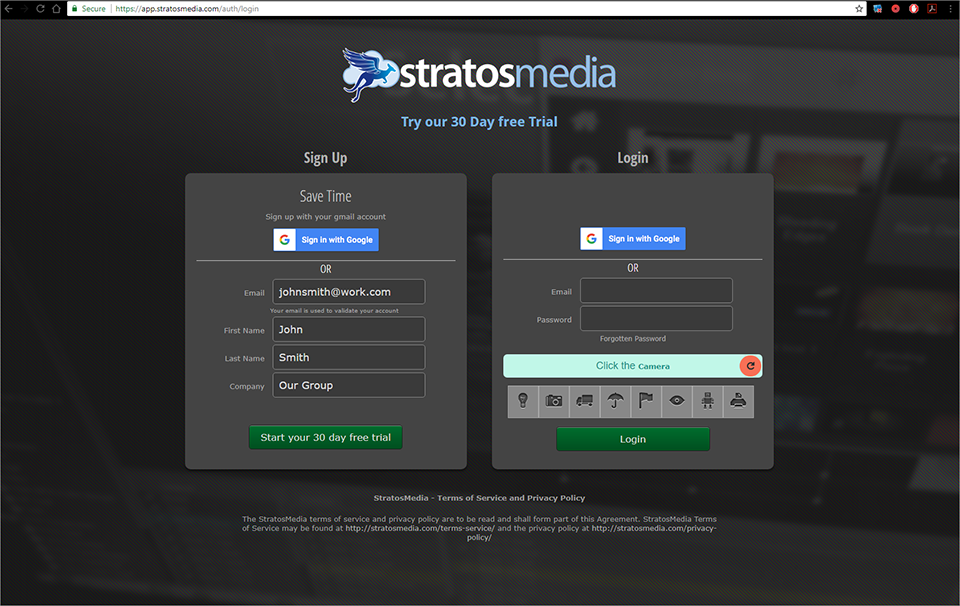Viewport: 960px width, 606px height.
Task: Click the lightbulb icon in the captcha
Action: click(x=523, y=401)
